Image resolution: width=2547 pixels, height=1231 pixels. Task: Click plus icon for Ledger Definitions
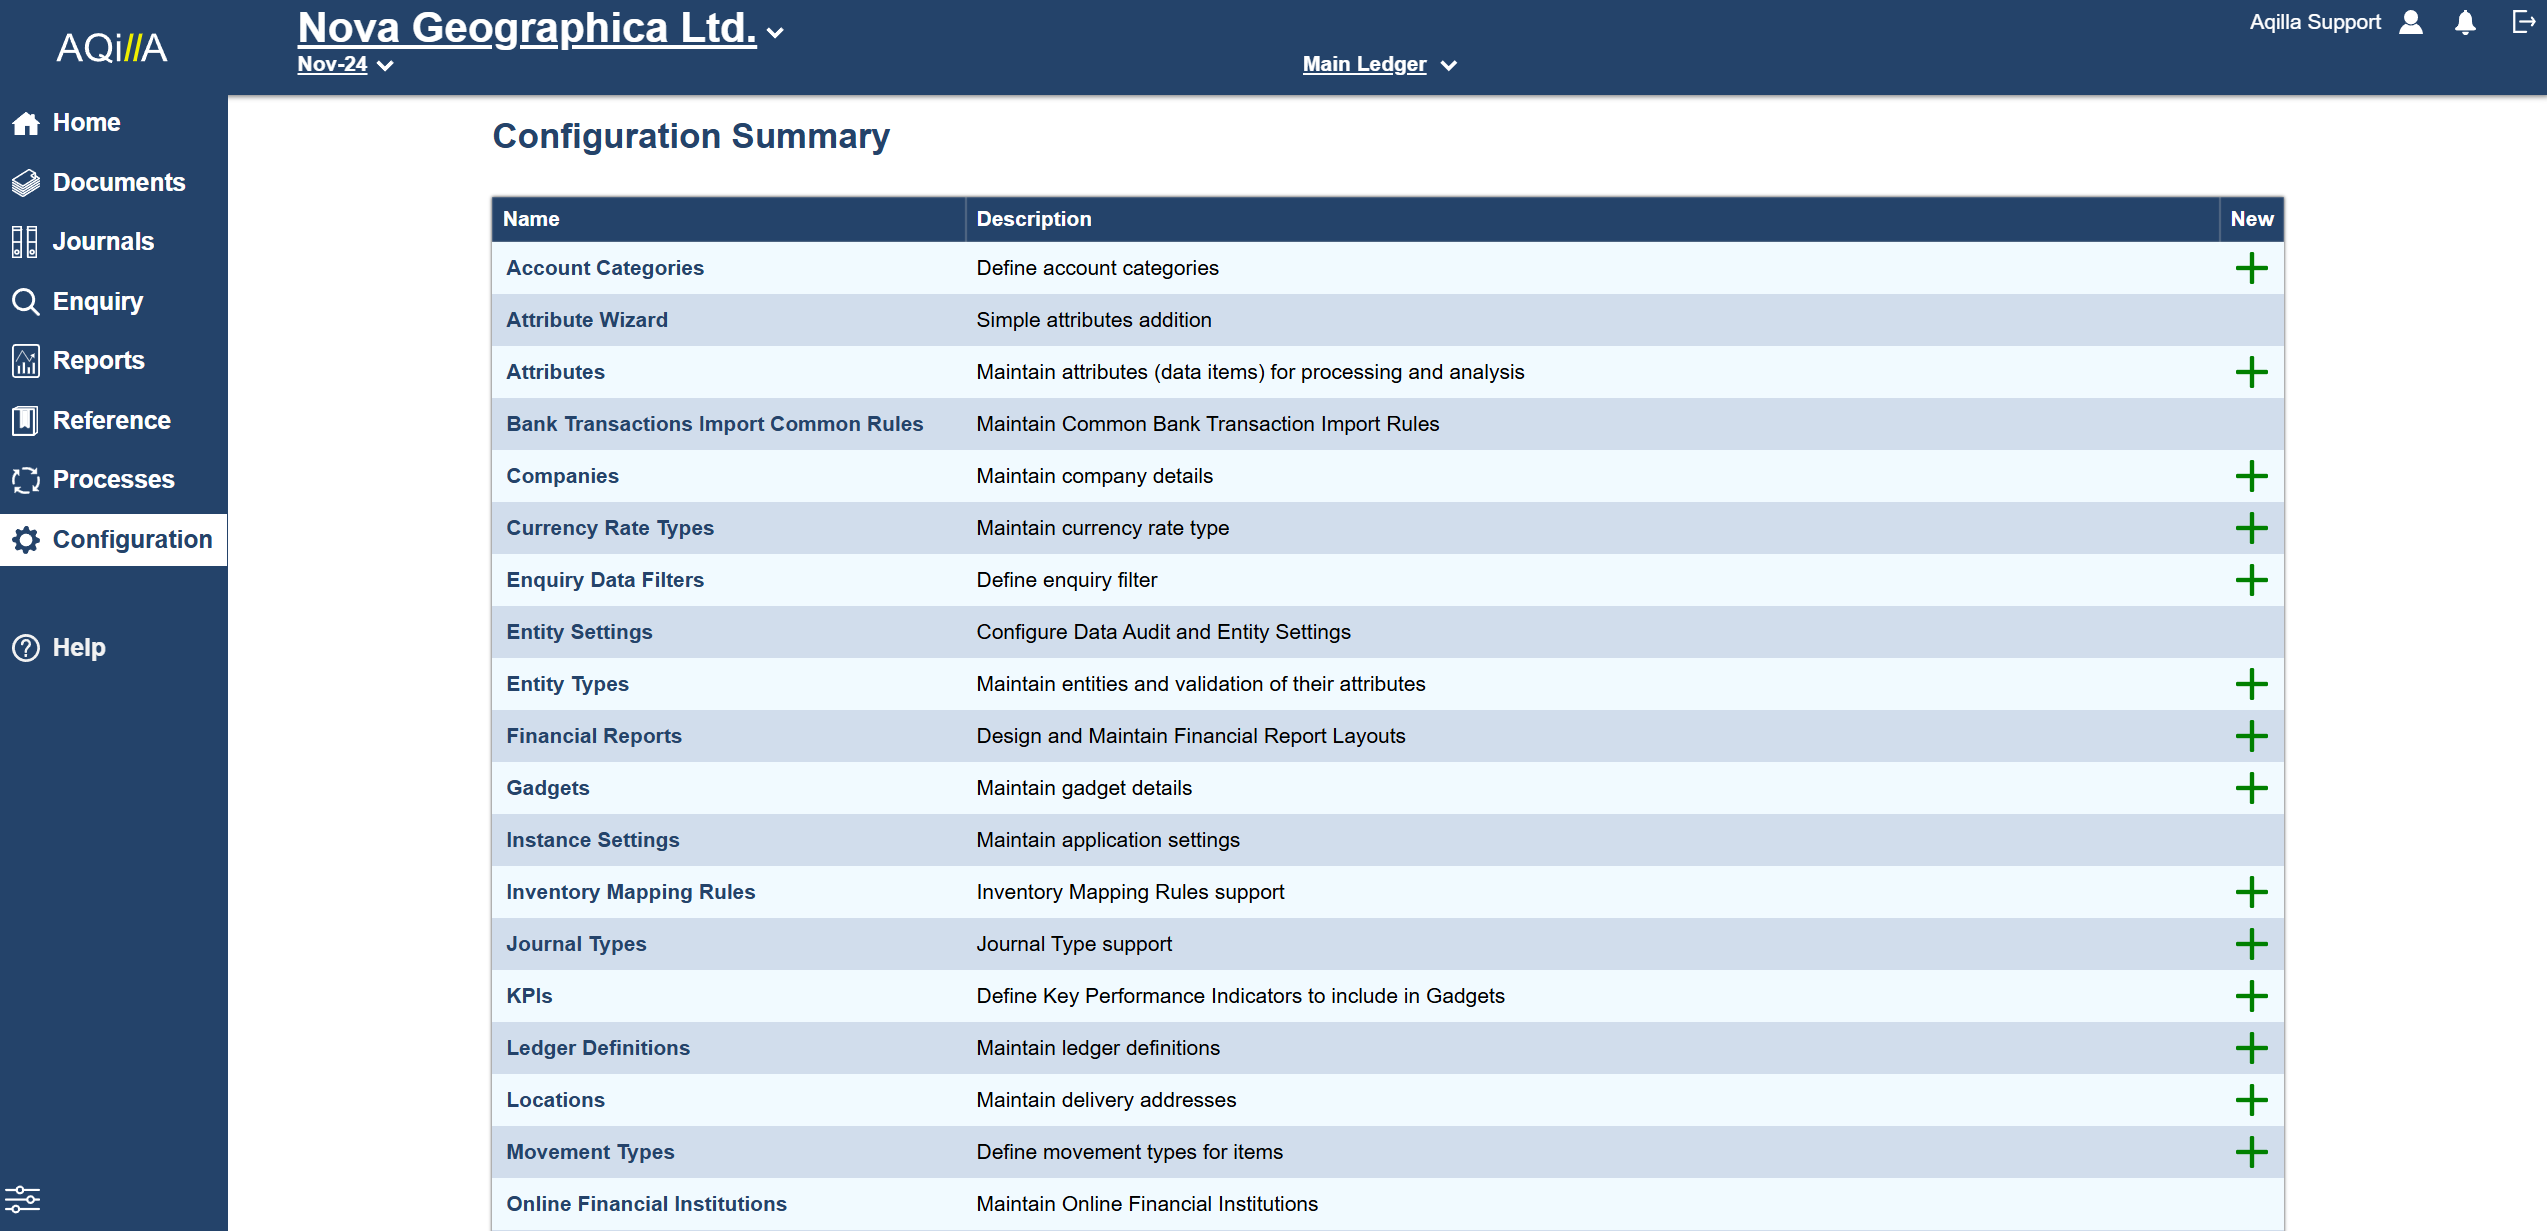tap(2250, 1048)
